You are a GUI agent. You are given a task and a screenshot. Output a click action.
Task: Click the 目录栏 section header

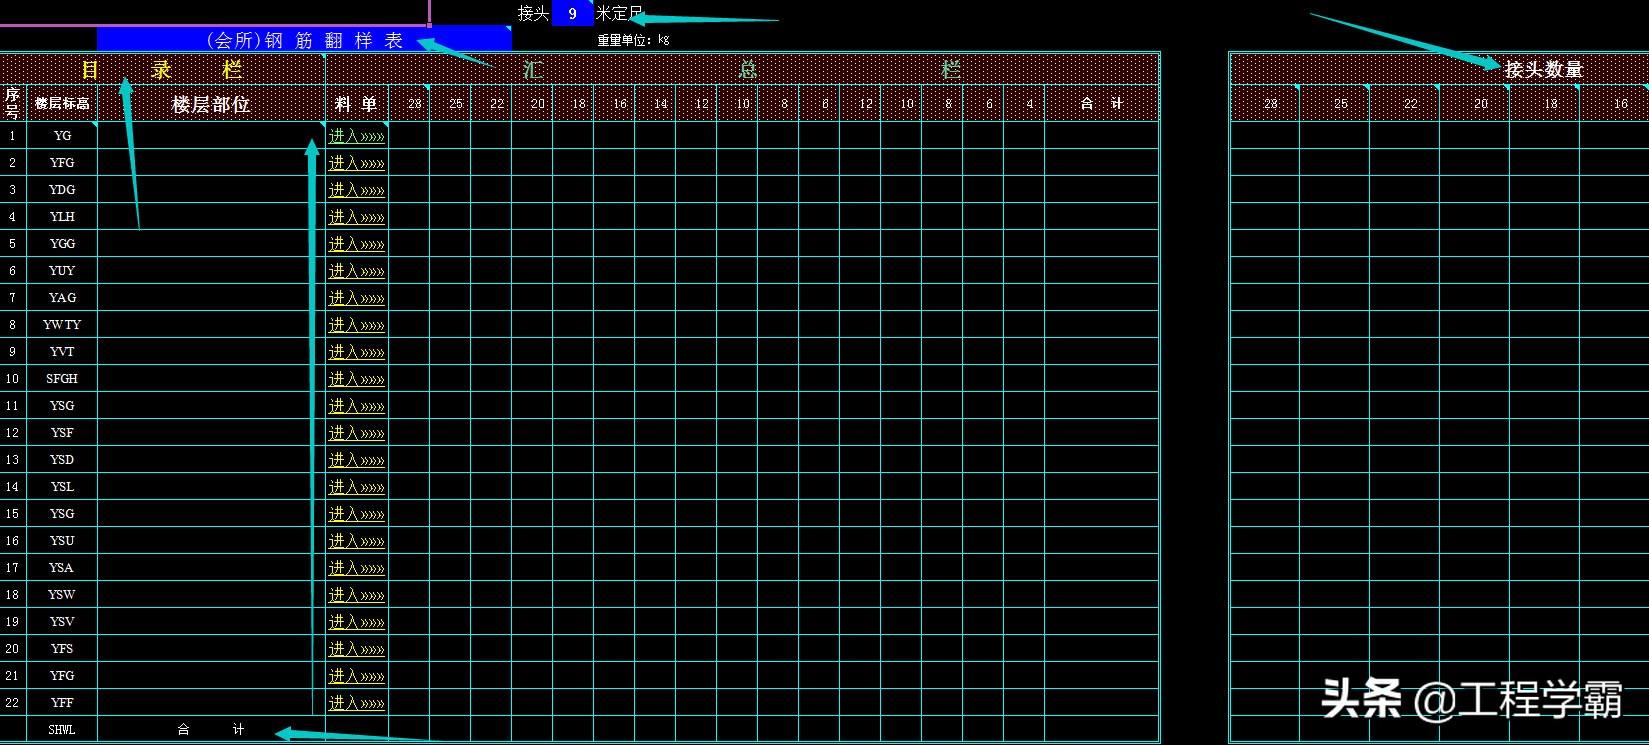[162, 70]
